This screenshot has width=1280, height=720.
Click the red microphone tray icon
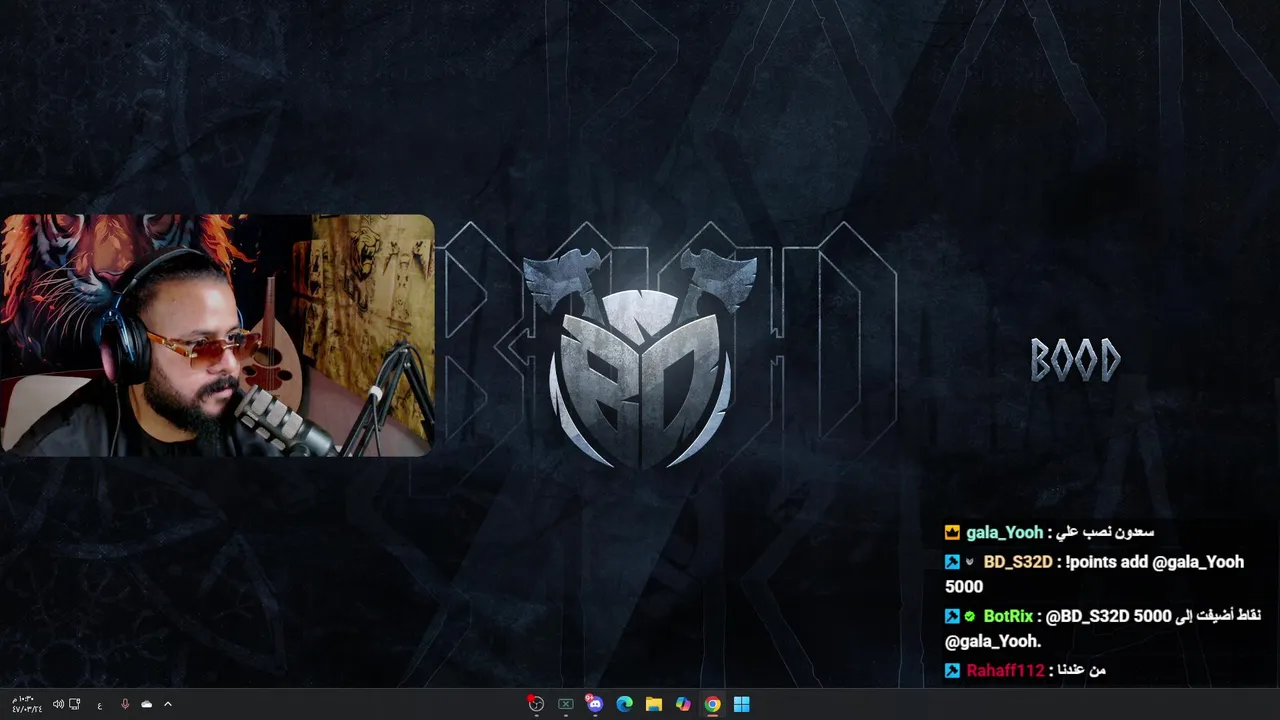(x=125, y=704)
